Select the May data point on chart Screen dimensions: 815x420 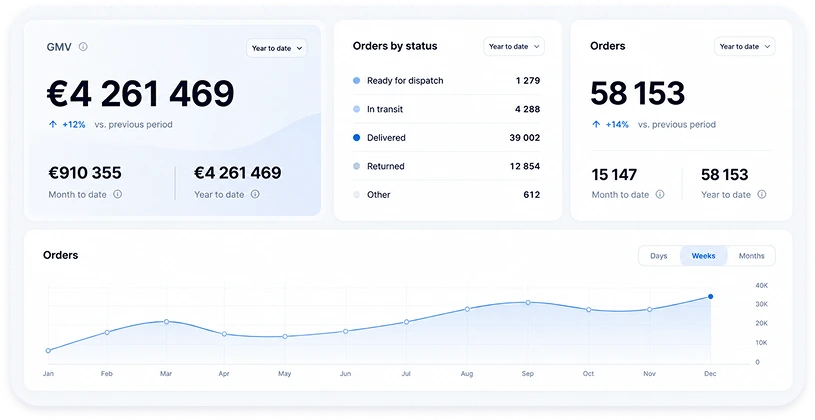tap(285, 336)
